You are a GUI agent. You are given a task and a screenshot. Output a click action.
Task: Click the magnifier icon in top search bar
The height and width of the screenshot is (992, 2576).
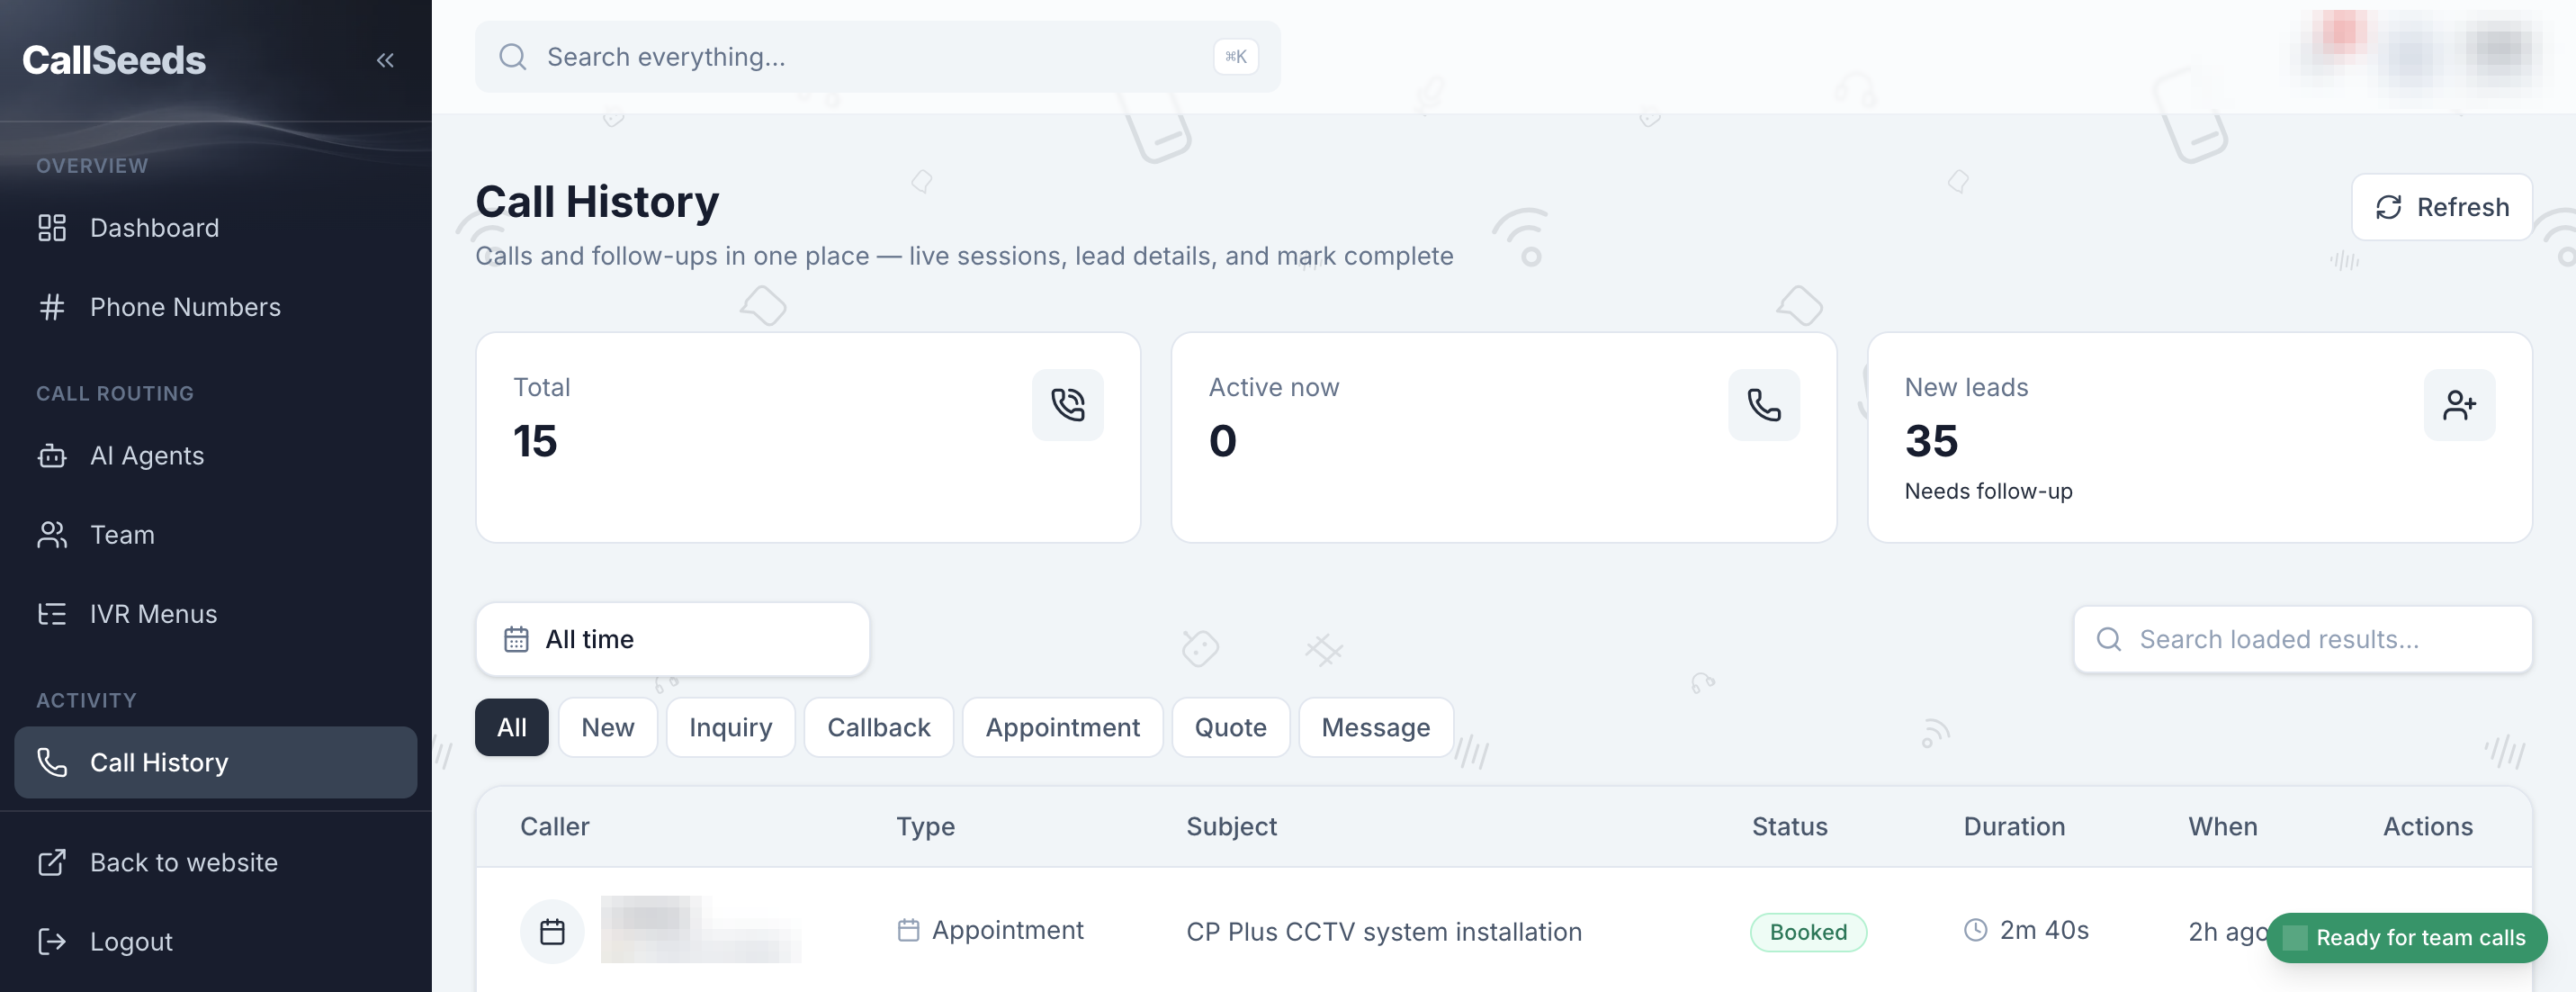click(513, 57)
